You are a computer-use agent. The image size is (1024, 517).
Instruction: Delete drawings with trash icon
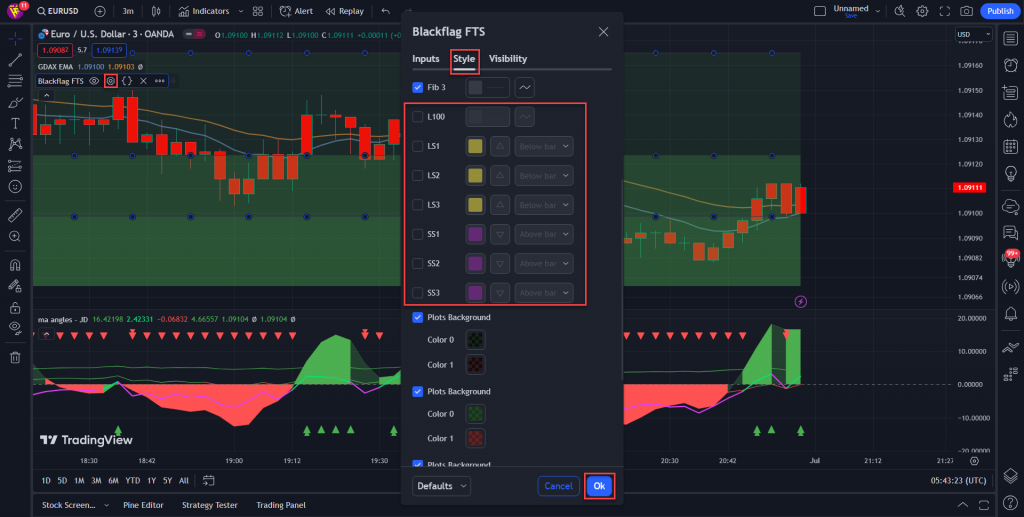15,357
